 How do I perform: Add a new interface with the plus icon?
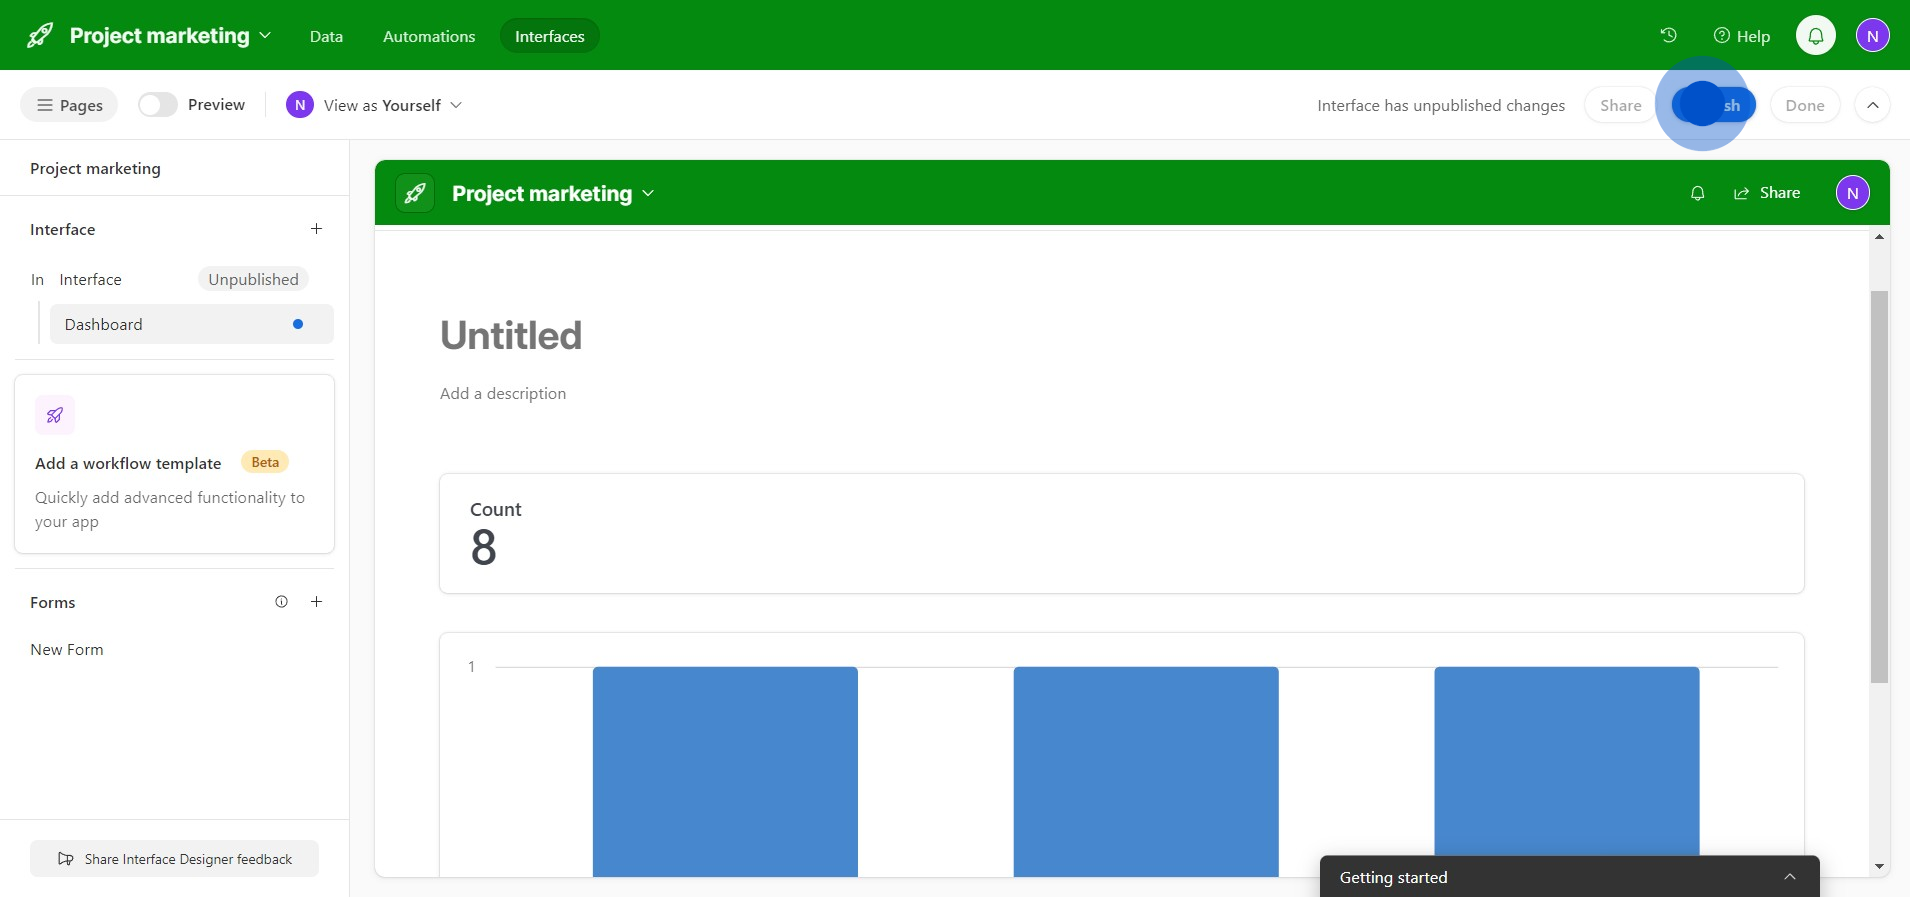(x=316, y=229)
